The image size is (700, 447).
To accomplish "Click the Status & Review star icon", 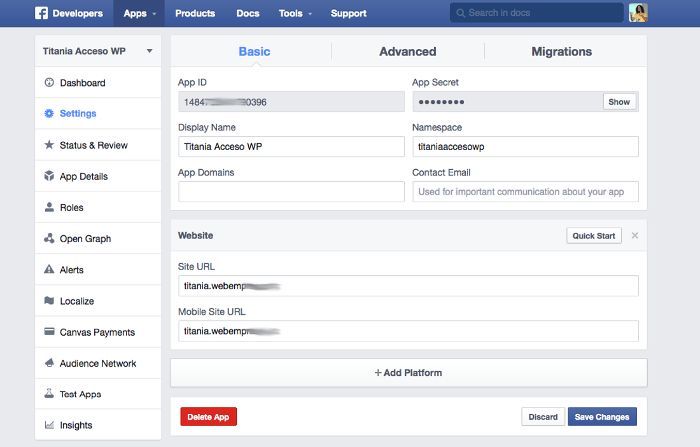I will [x=49, y=145].
